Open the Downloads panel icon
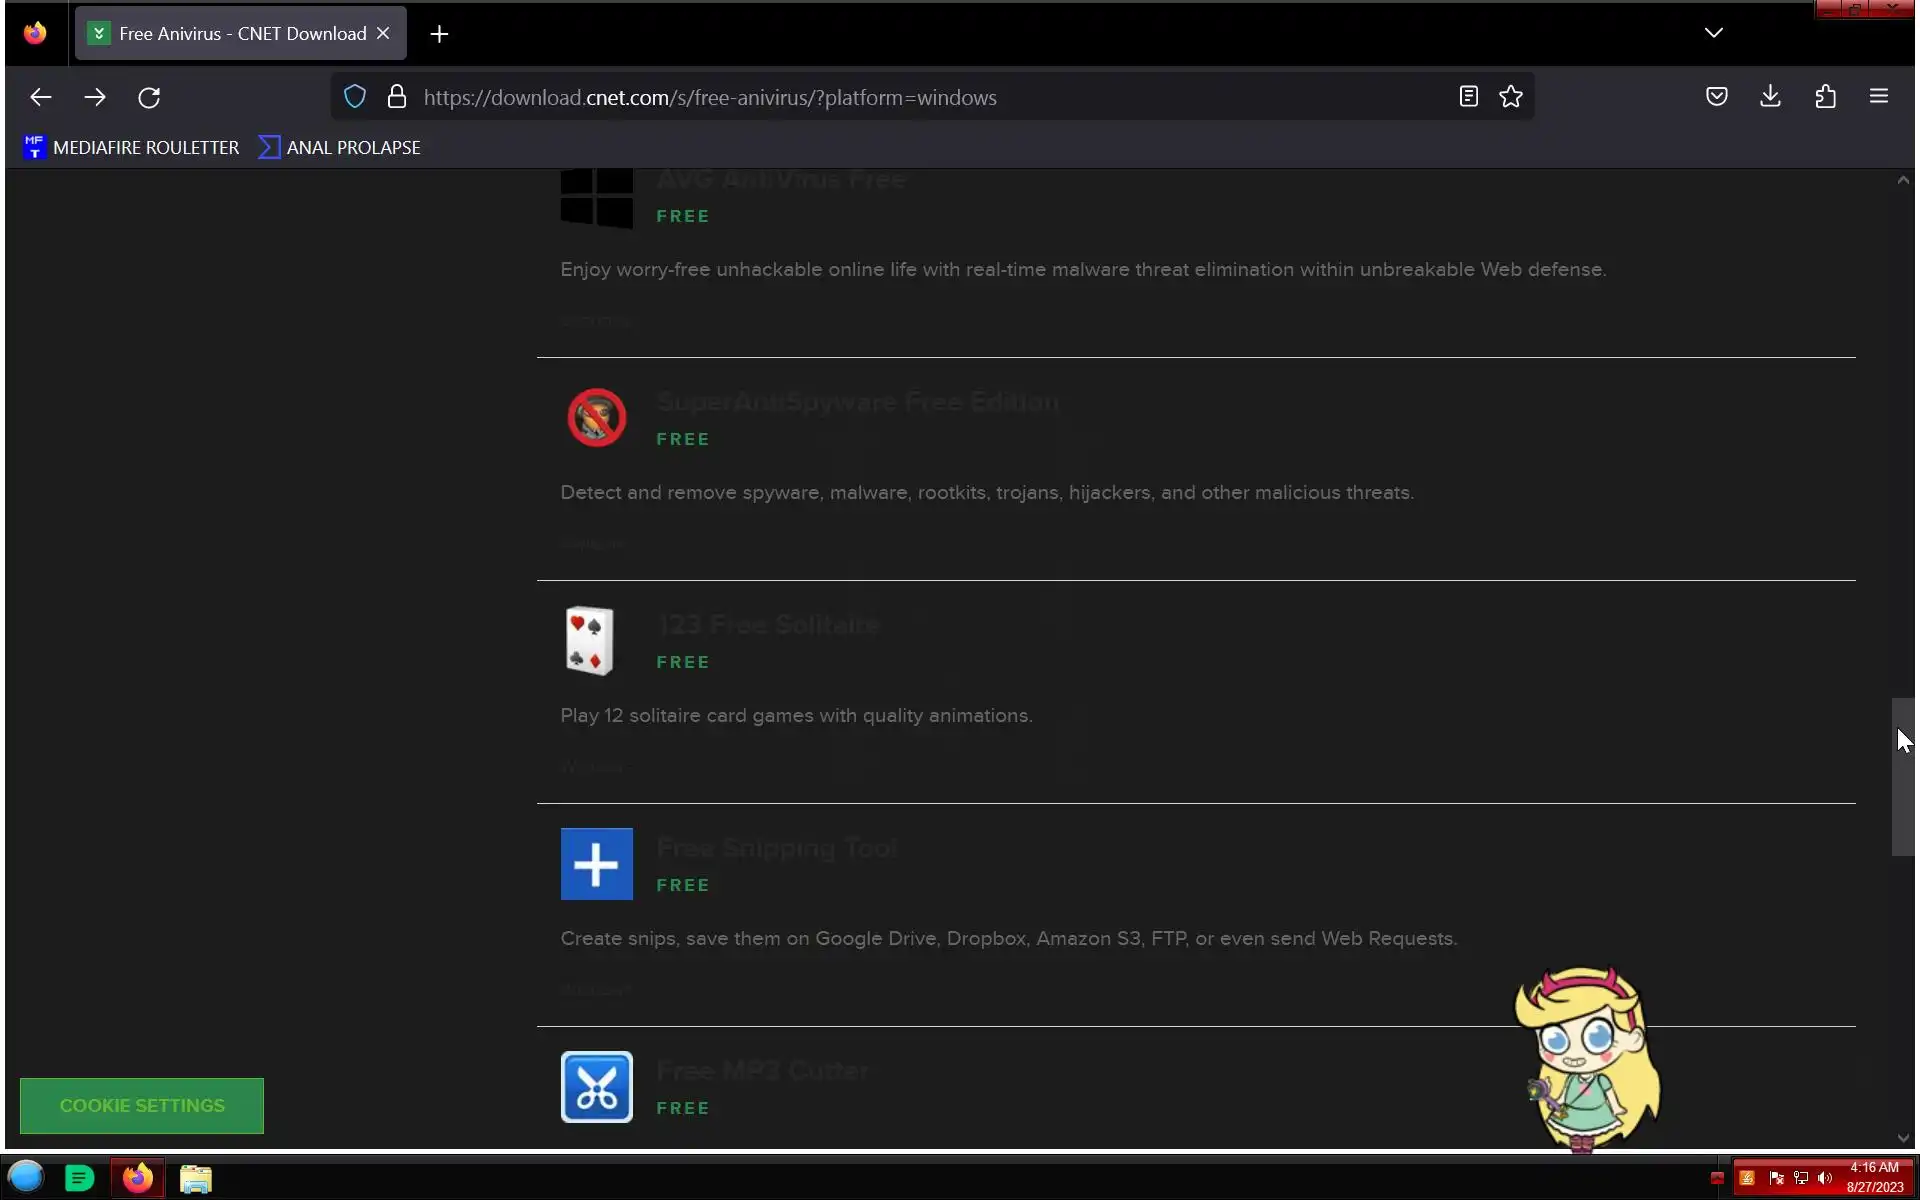The height and width of the screenshot is (1200, 1920). click(x=1770, y=97)
